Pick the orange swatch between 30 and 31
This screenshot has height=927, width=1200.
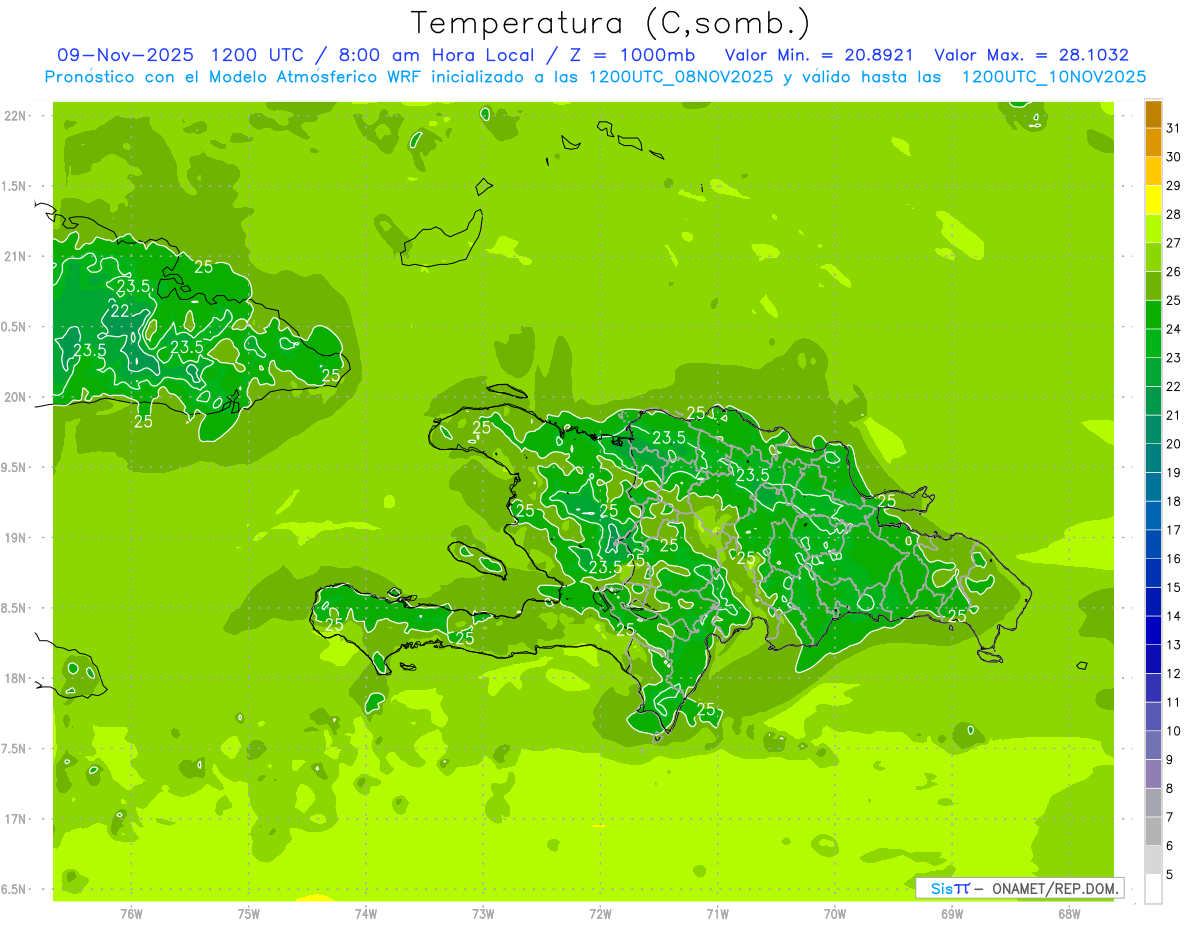click(1153, 143)
